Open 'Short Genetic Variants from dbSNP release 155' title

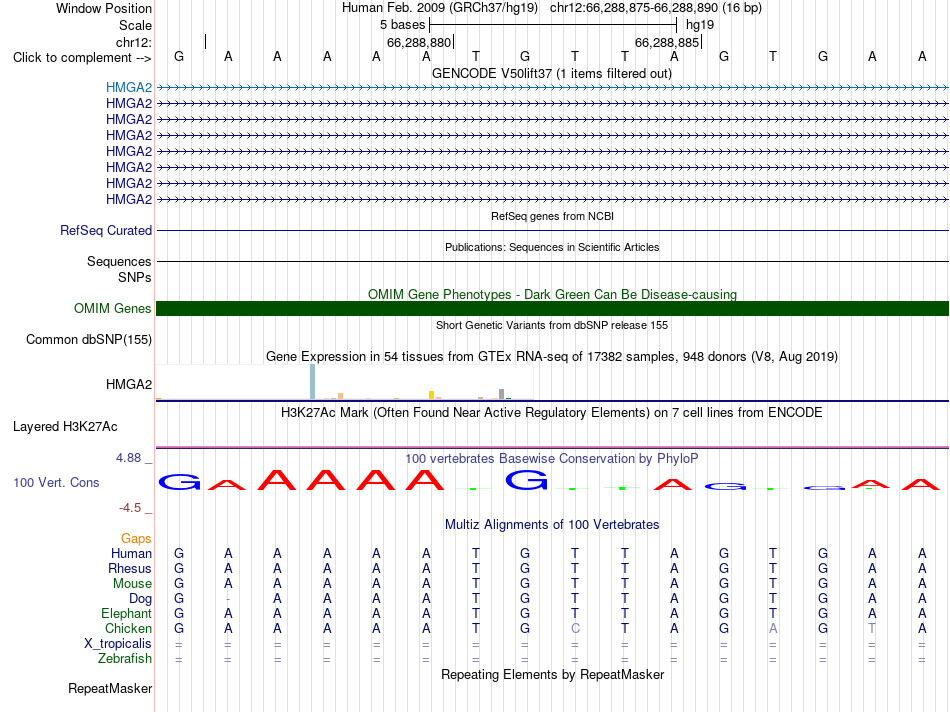(x=552, y=325)
